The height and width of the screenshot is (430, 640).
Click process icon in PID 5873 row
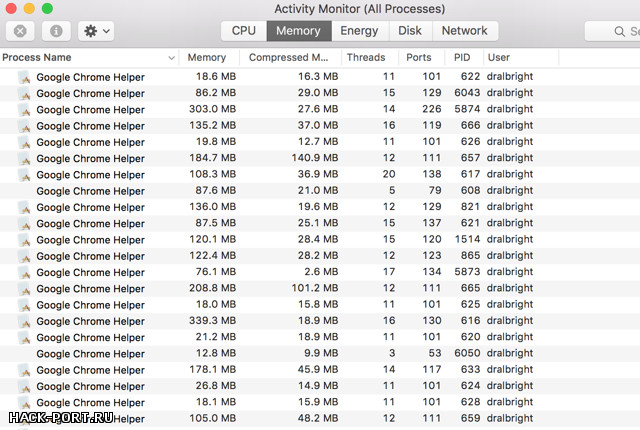24,273
